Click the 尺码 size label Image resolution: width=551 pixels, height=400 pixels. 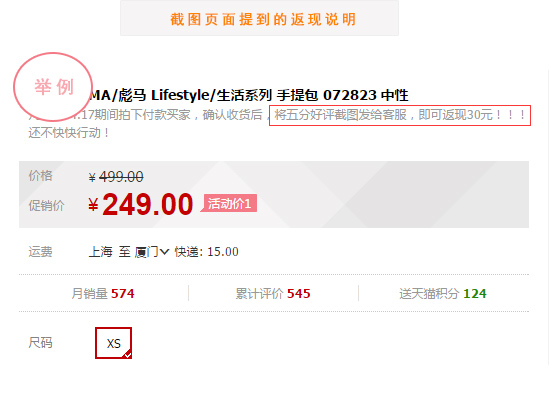pyautogui.click(x=40, y=342)
